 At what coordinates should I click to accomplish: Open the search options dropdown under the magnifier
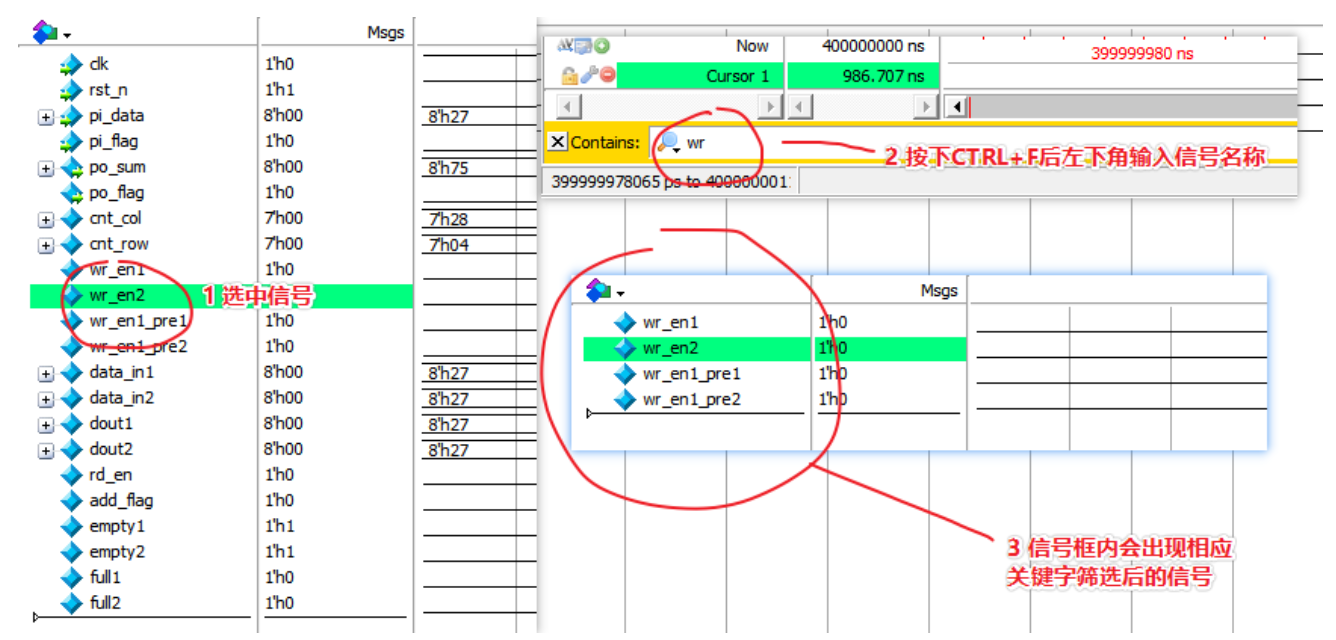676,150
